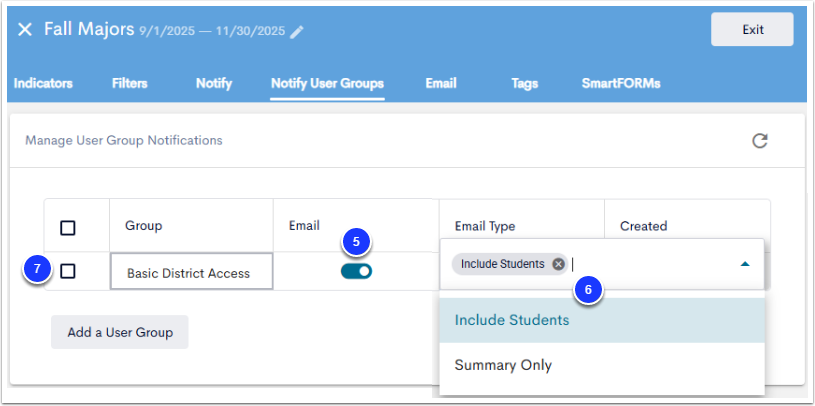Click the Created column header
The height and width of the screenshot is (406, 815).
643,226
